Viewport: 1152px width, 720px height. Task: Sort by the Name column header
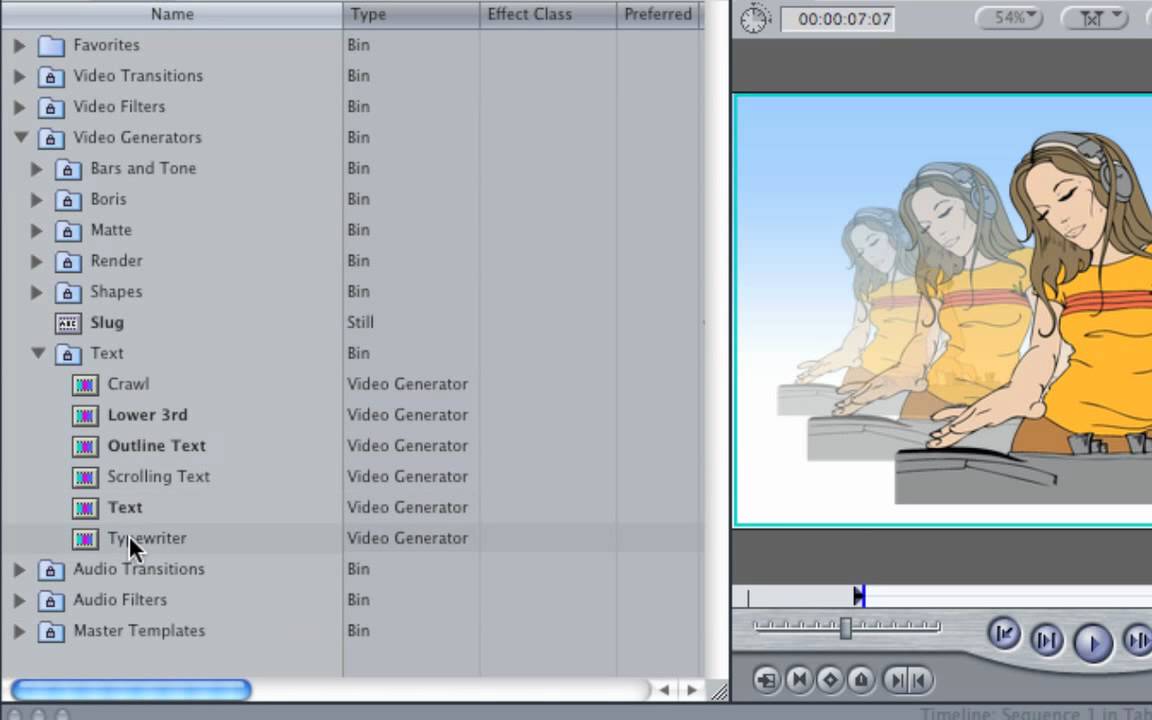point(172,15)
